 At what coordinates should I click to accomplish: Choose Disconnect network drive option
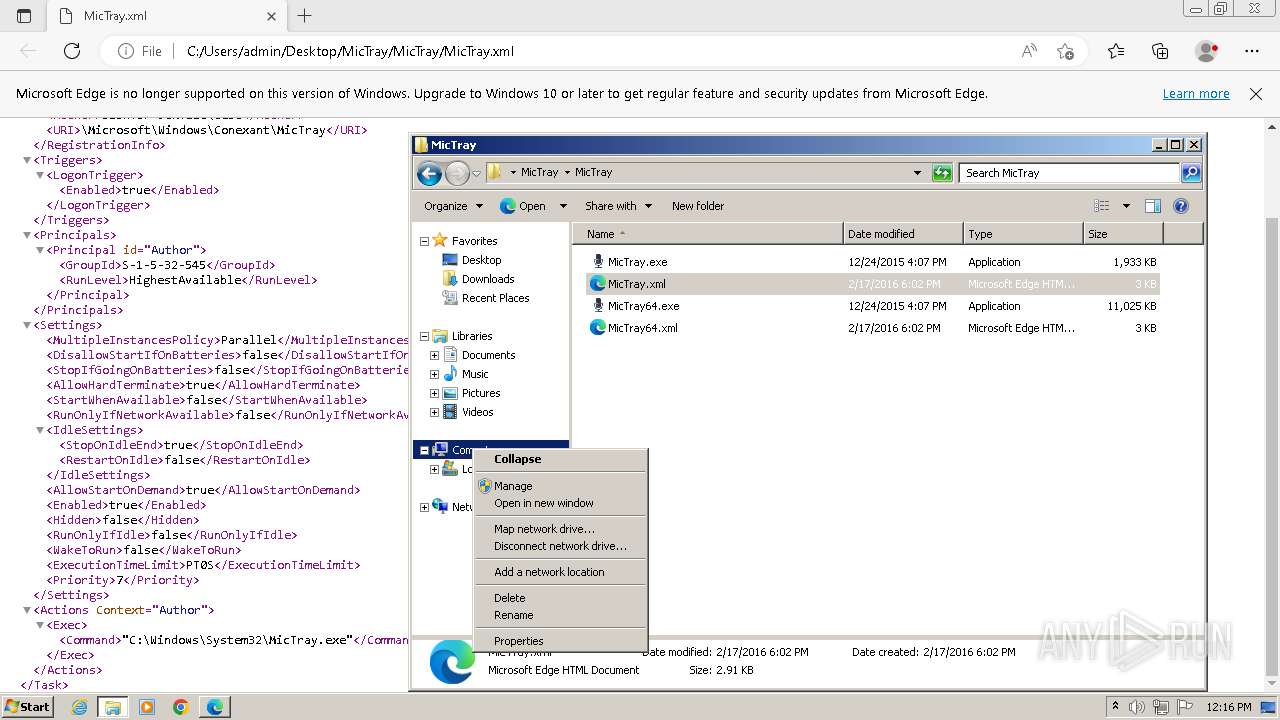click(x=560, y=546)
